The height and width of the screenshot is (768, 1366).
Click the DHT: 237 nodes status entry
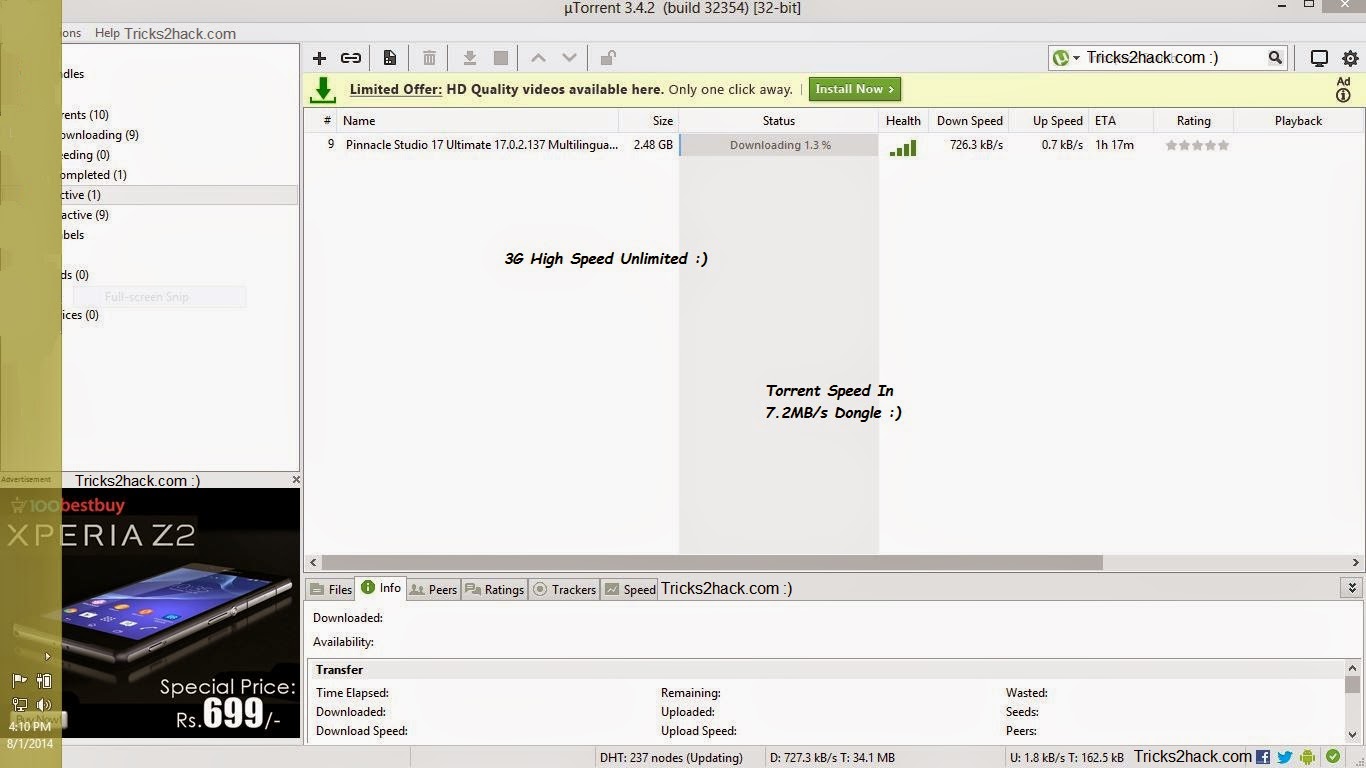pos(671,758)
